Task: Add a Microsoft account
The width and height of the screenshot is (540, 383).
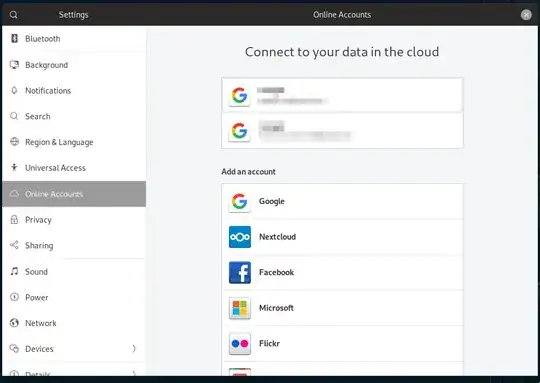Action: 342,308
